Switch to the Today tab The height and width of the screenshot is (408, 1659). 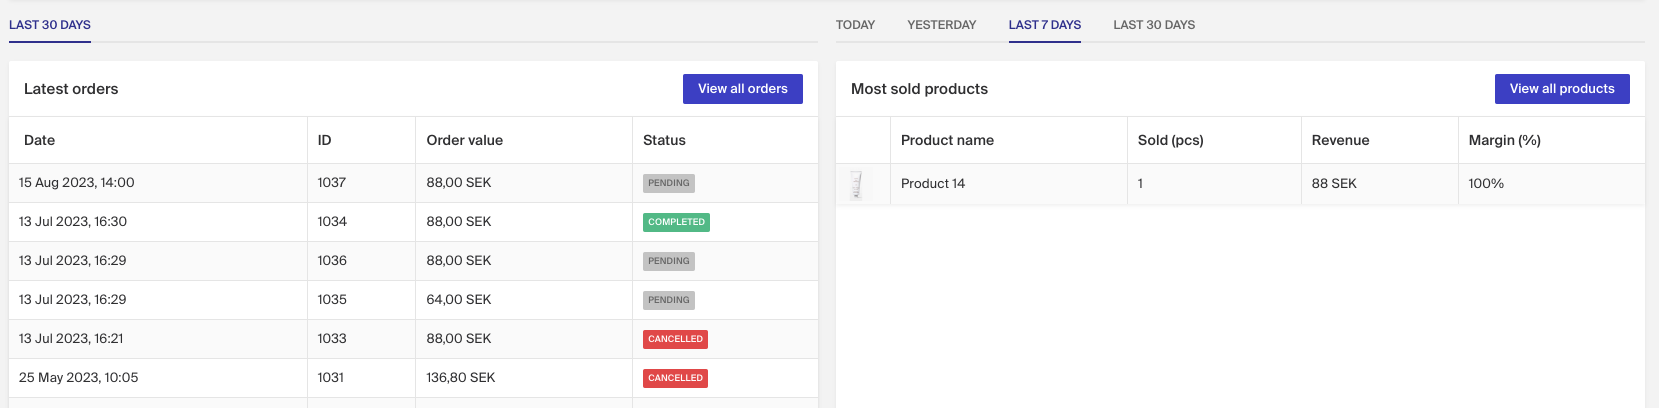(x=855, y=25)
